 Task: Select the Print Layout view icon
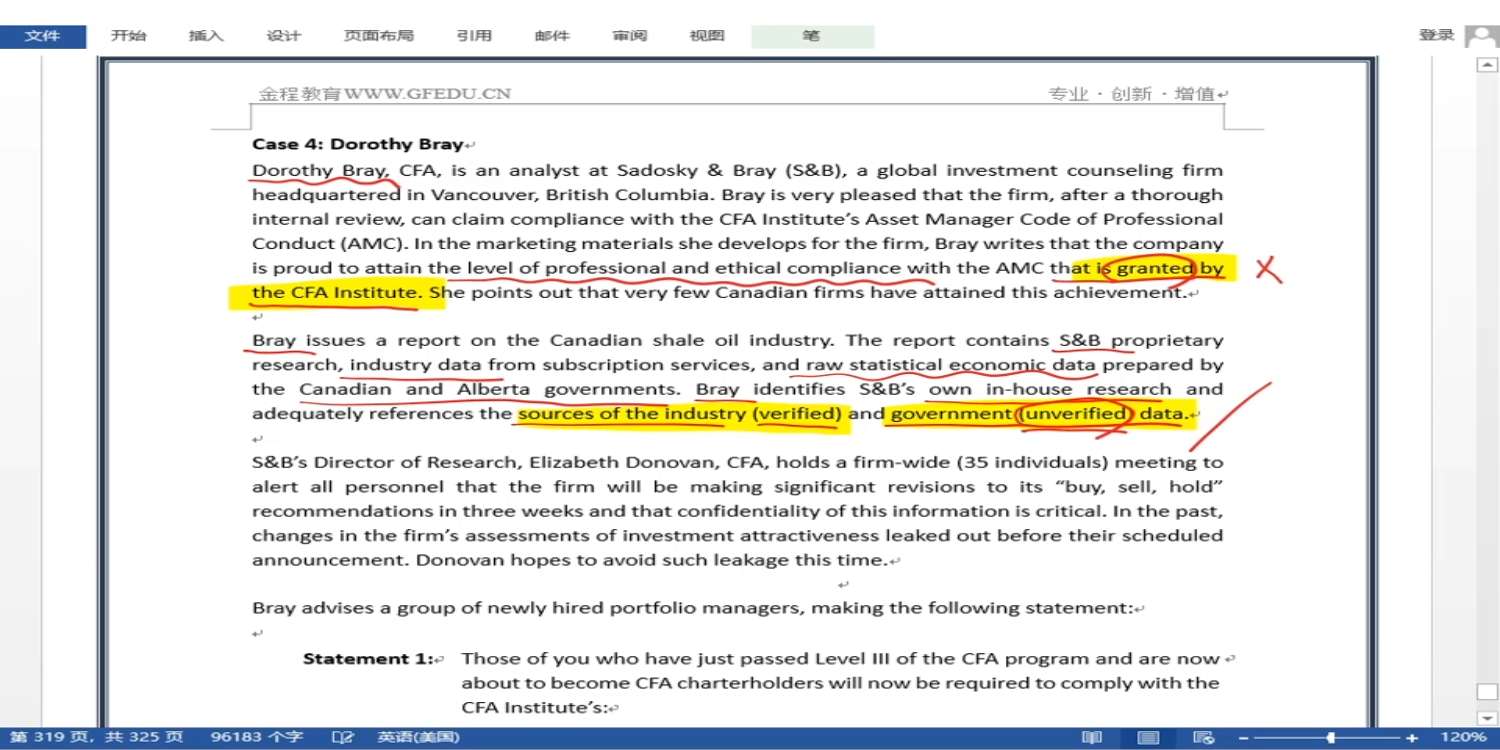1149,738
